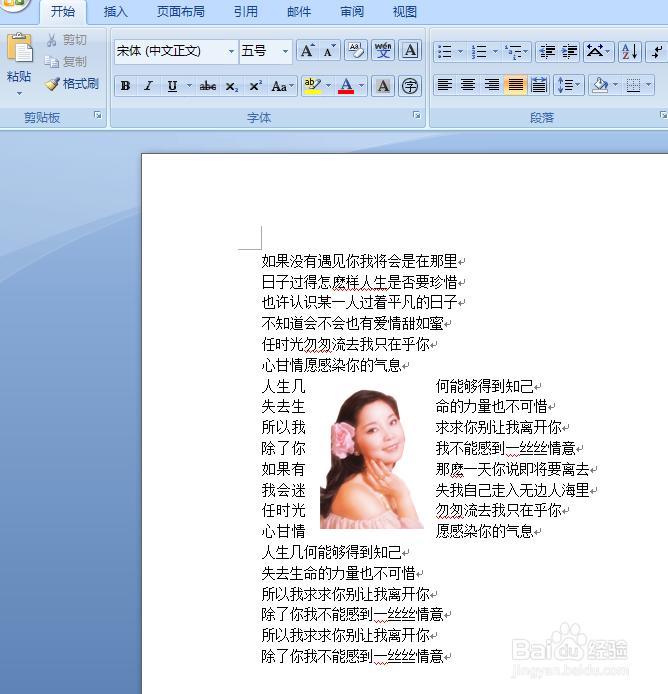Open the 页面布局 (Page Layout) tab

[181, 12]
